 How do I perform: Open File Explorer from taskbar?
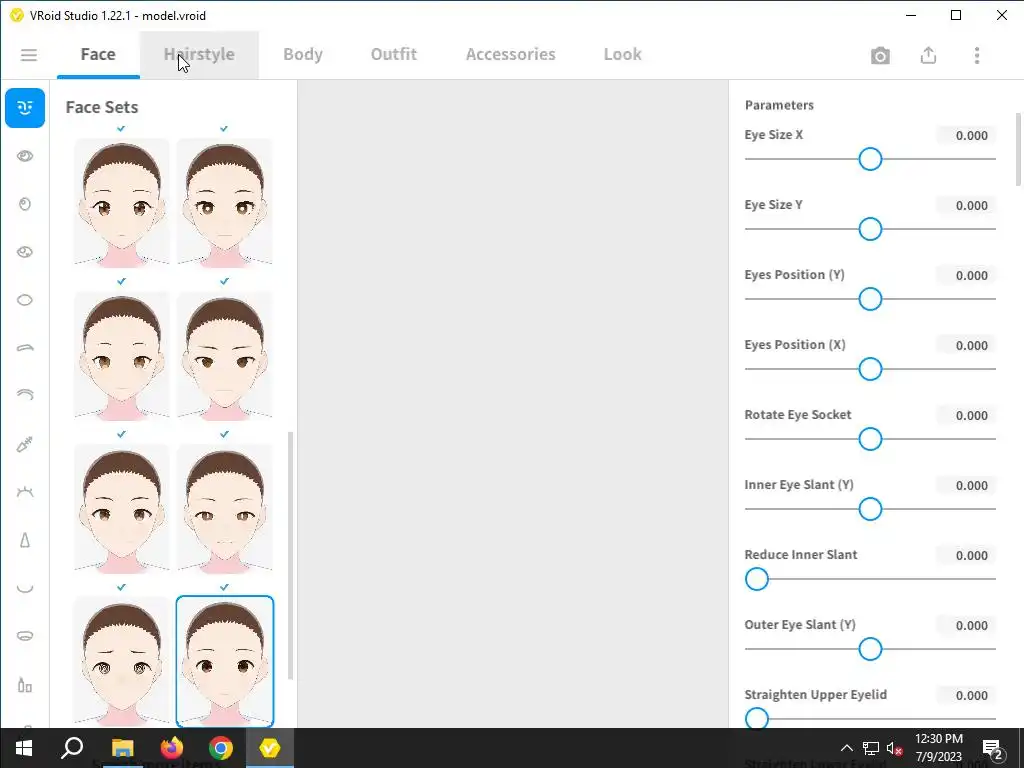[x=122, y=748]
